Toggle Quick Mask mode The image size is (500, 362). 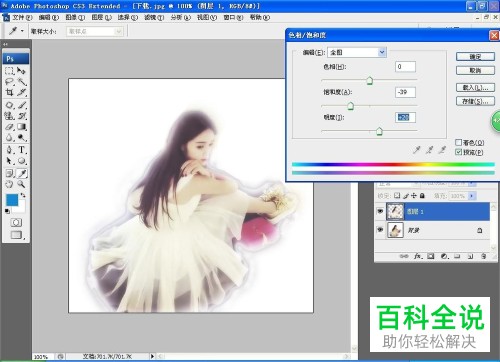16,222
